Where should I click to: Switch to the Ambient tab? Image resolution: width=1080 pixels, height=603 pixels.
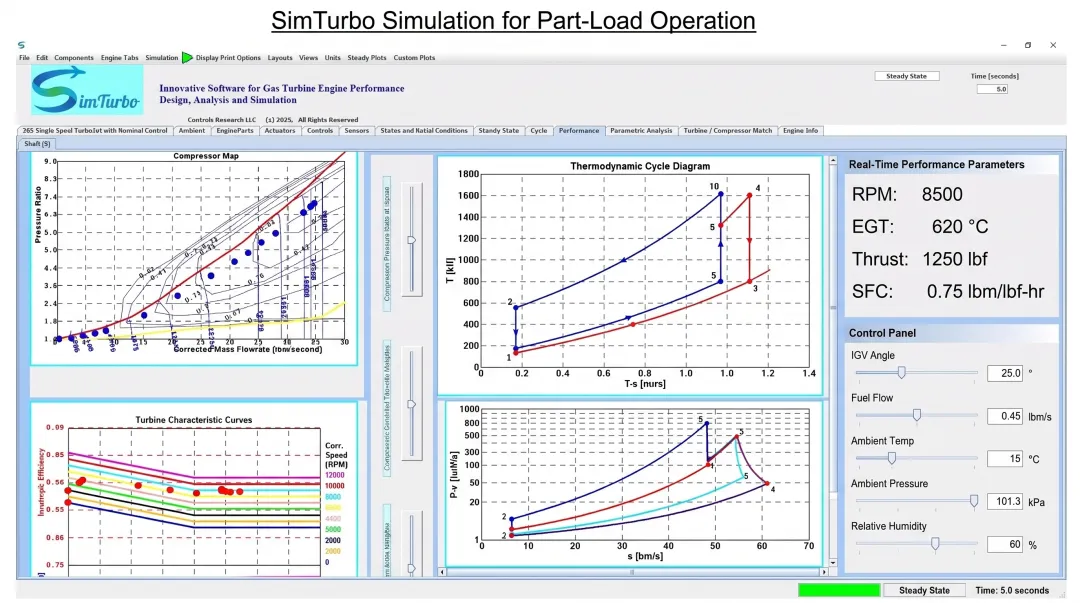tap(191, 130)
